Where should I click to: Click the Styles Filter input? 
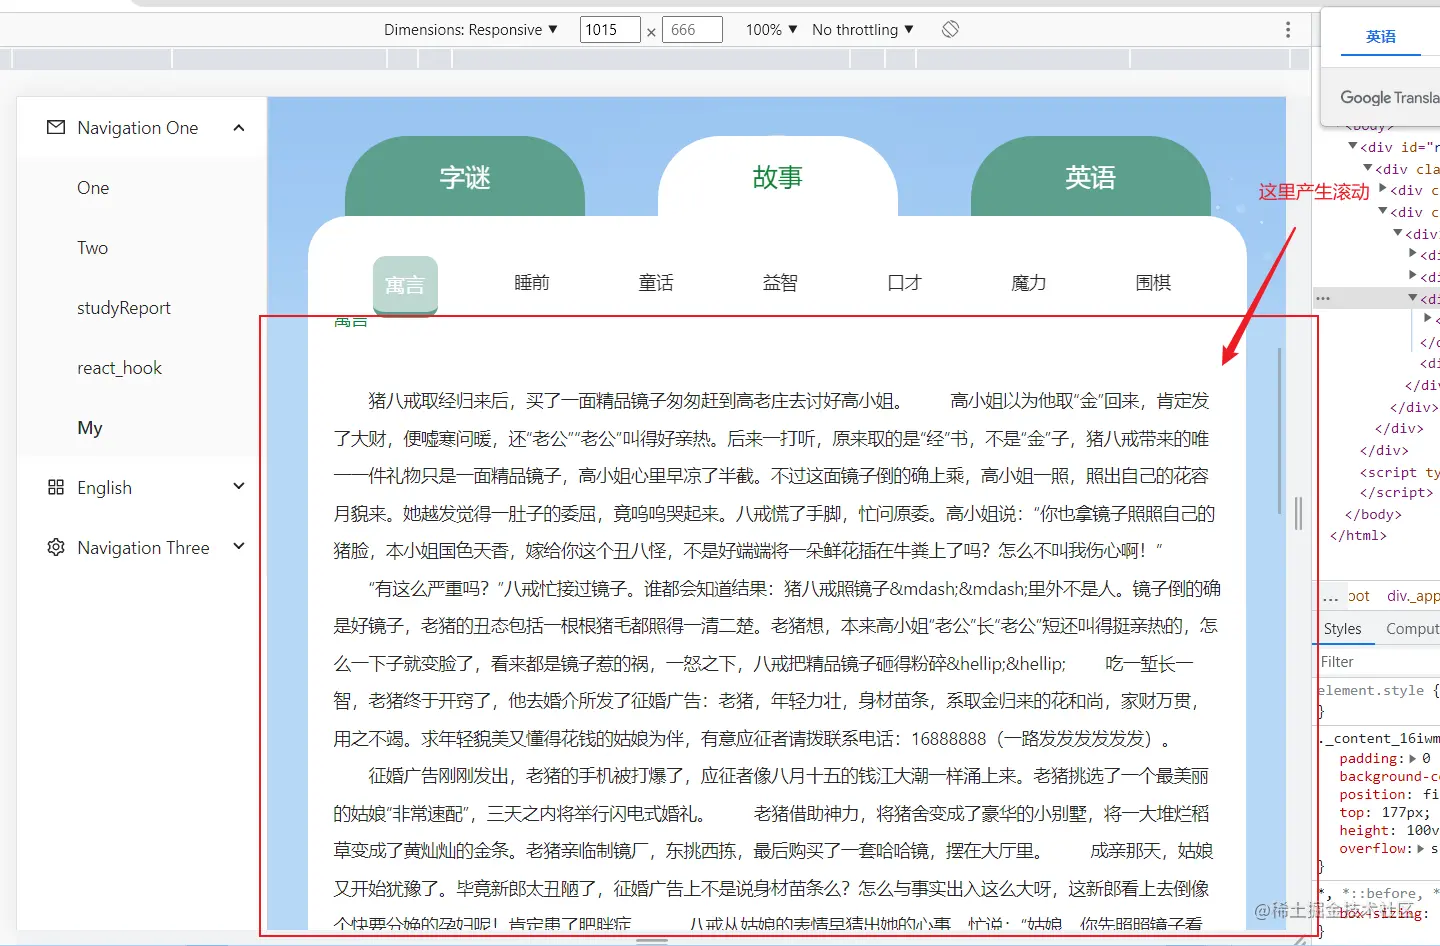tap(1378, 662)
